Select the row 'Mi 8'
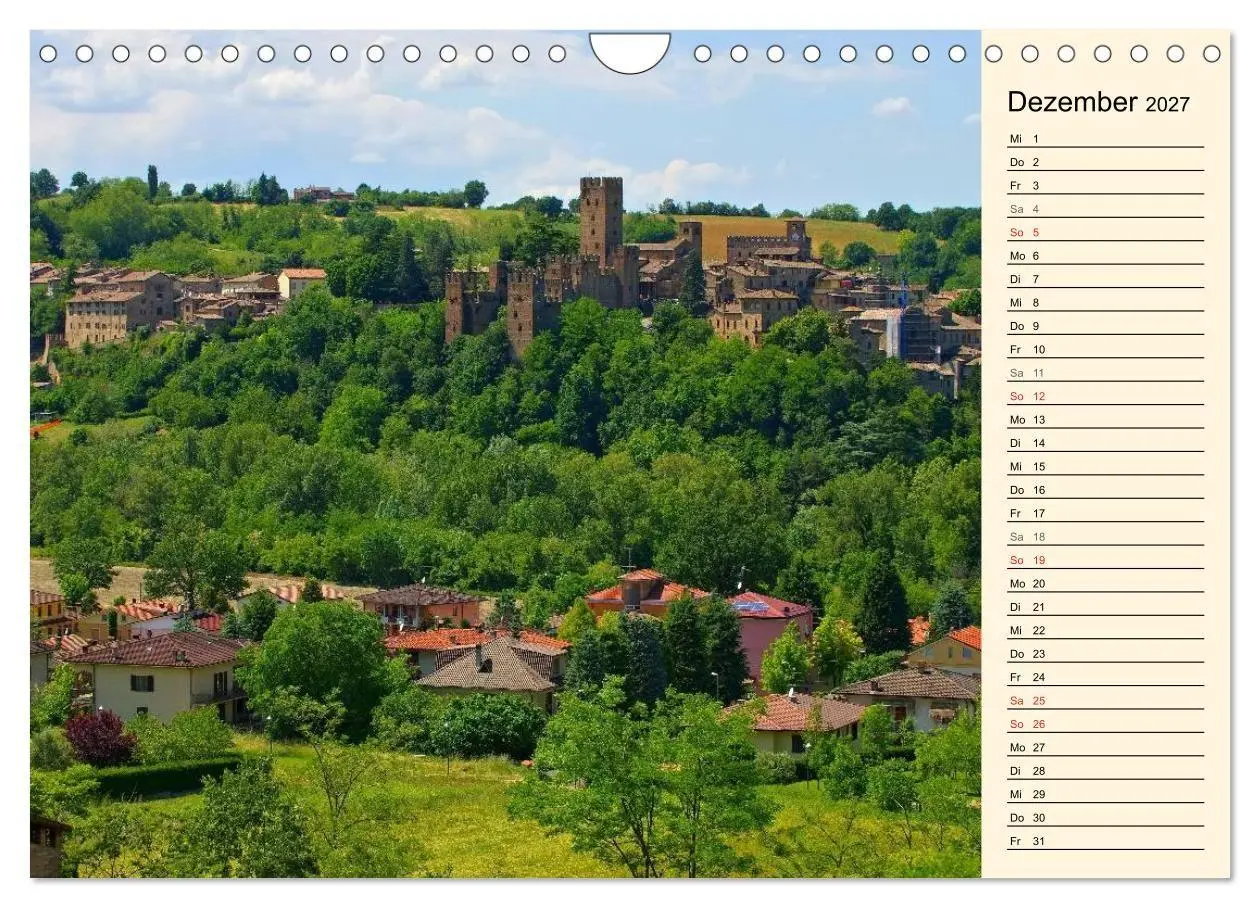Image resolution: width=1260 pixels, height=908 pixels. (1105, 302)
